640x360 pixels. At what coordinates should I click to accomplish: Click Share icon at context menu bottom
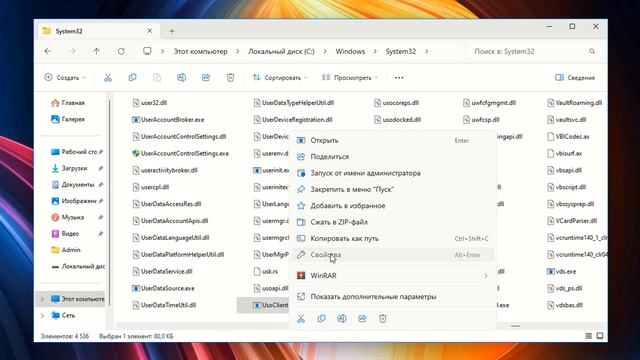[x=362, y=318]
